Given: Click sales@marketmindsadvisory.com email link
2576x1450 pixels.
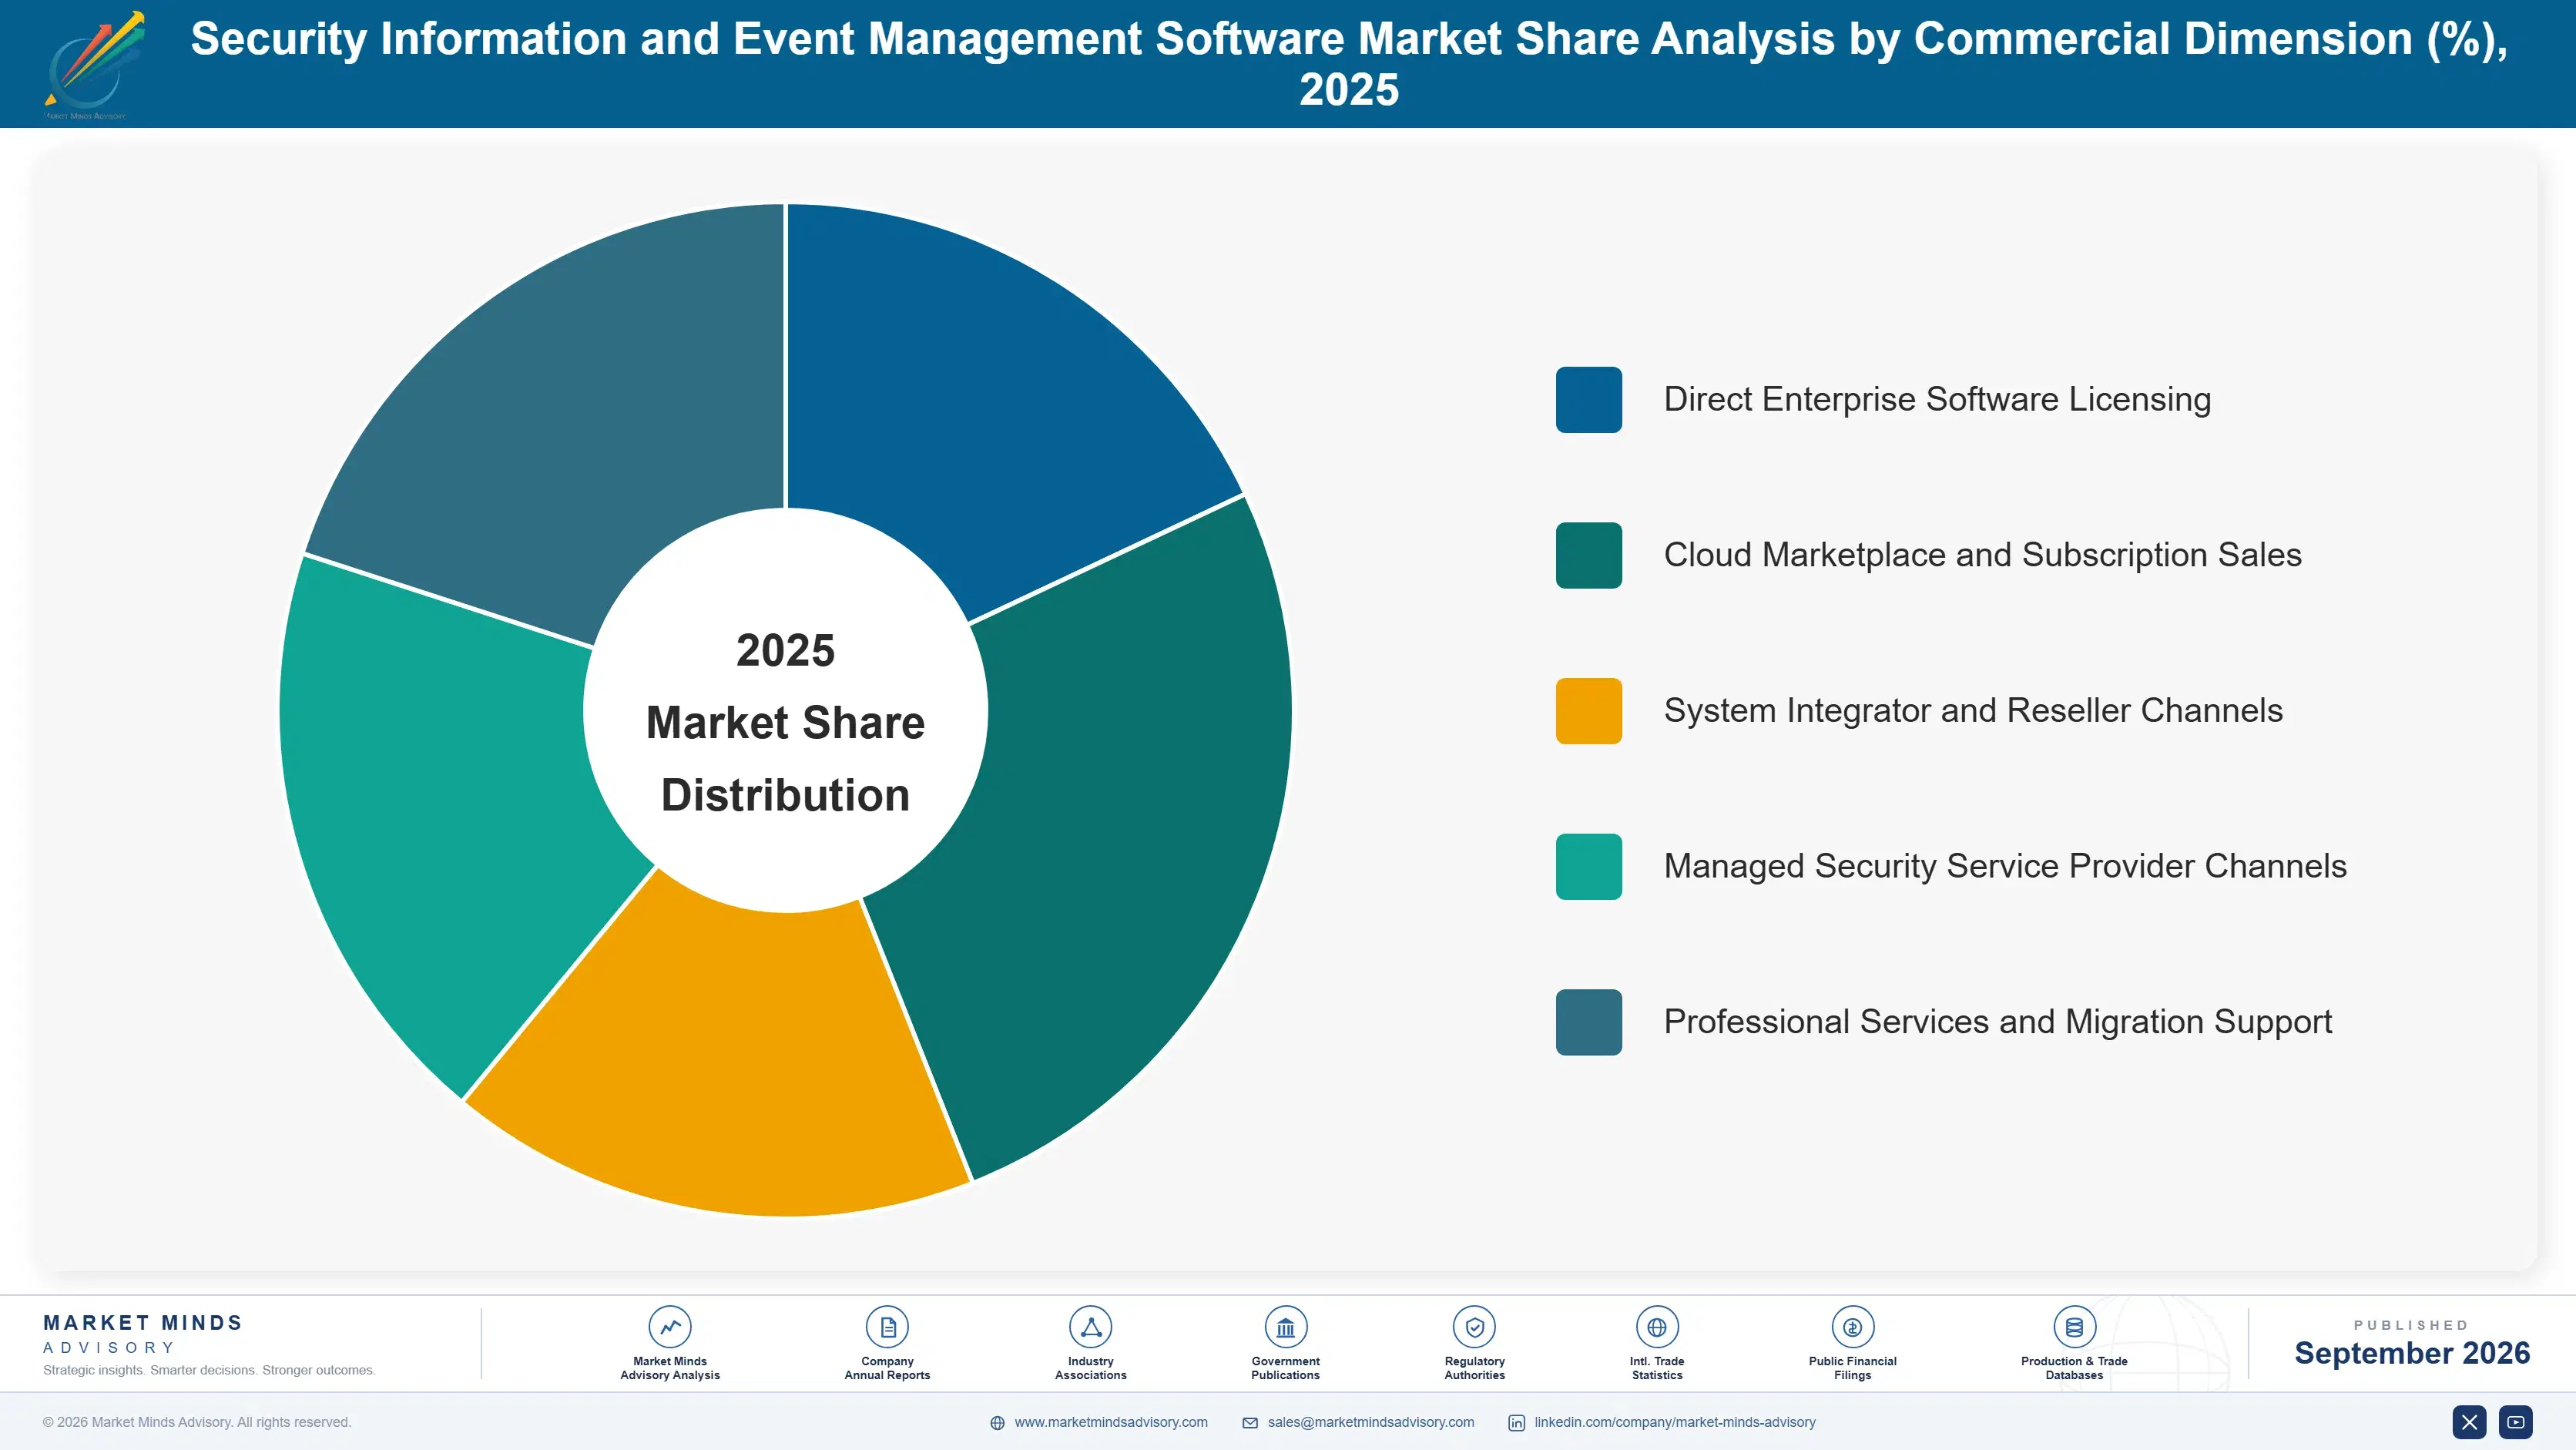Looking at the screenshot, I should (1371, 1422).
